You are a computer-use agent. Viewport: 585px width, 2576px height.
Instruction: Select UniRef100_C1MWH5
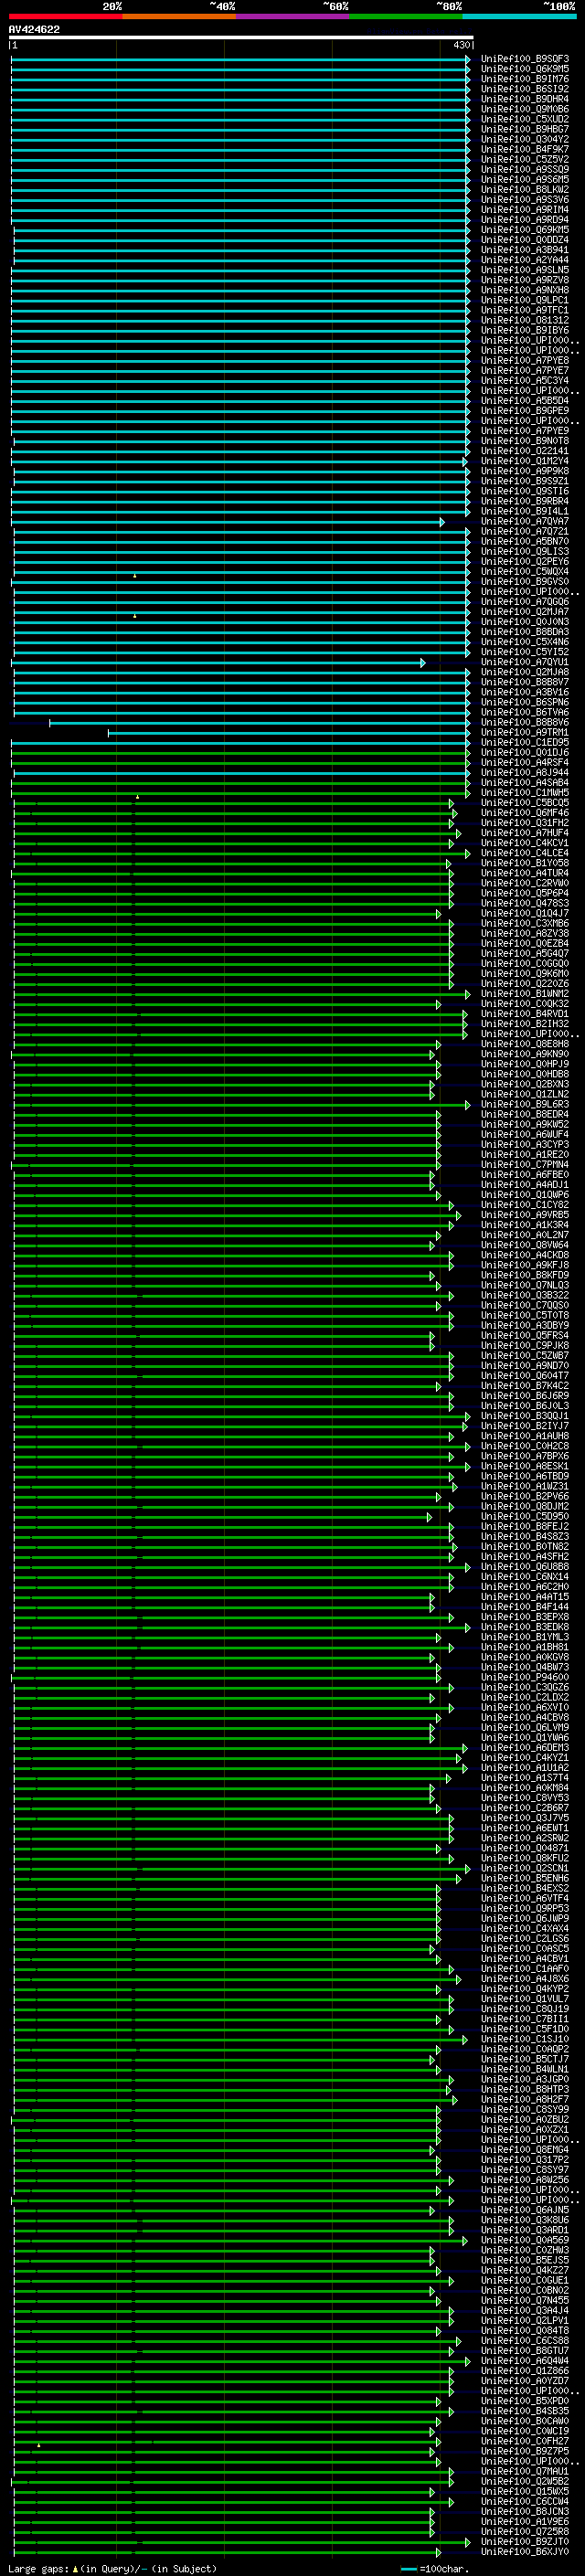pos(524,792)
